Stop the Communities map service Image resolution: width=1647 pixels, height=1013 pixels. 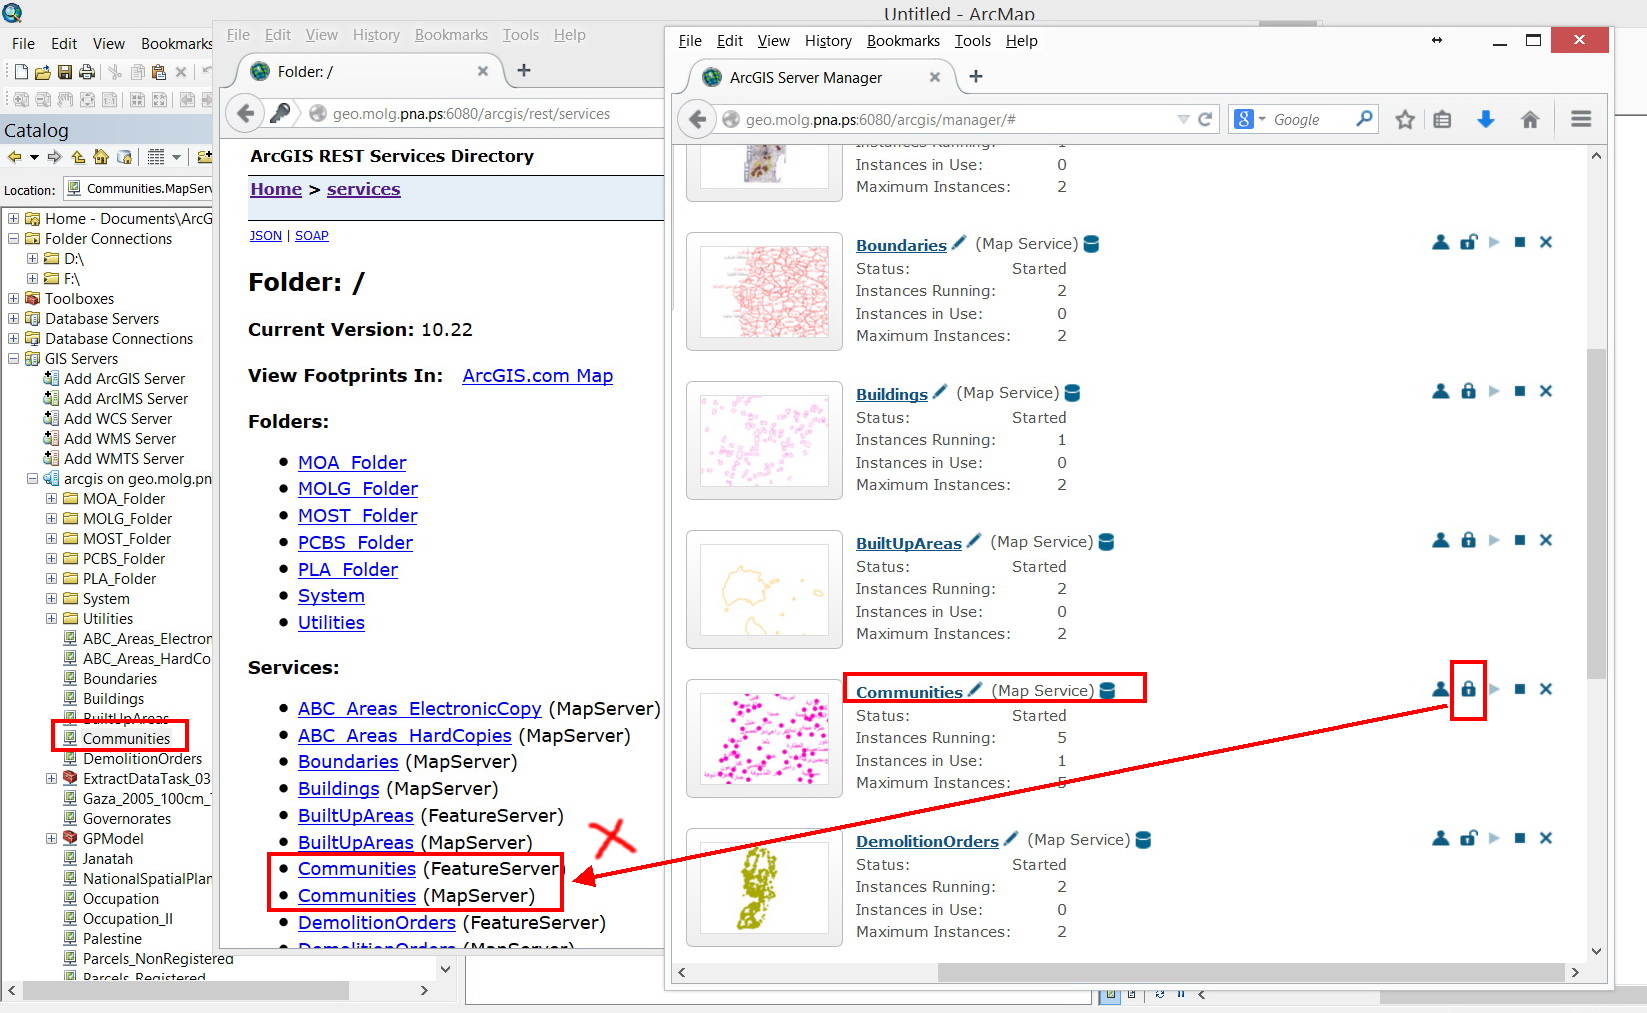tap(1520, 689)
